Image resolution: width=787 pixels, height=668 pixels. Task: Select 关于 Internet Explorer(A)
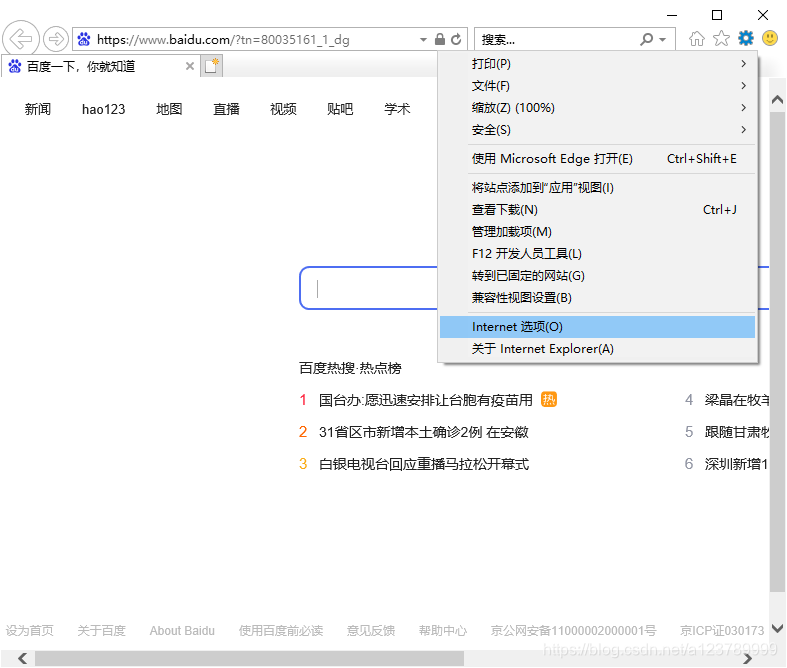tap(597, 349)
